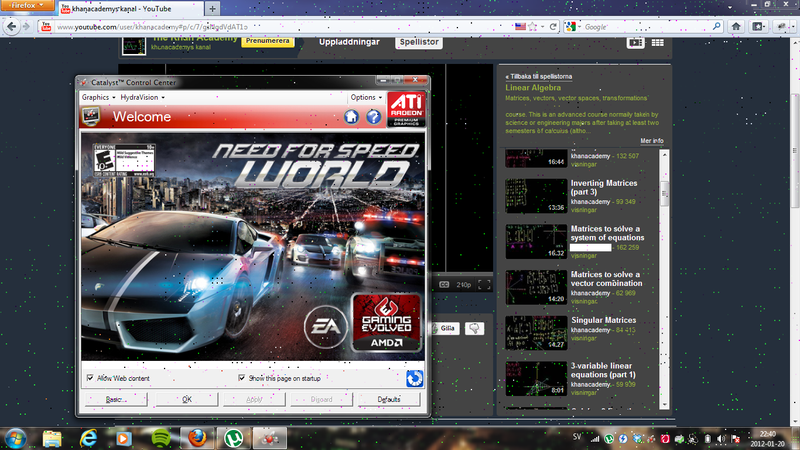Click the Mer info link

tap(652, 141)
